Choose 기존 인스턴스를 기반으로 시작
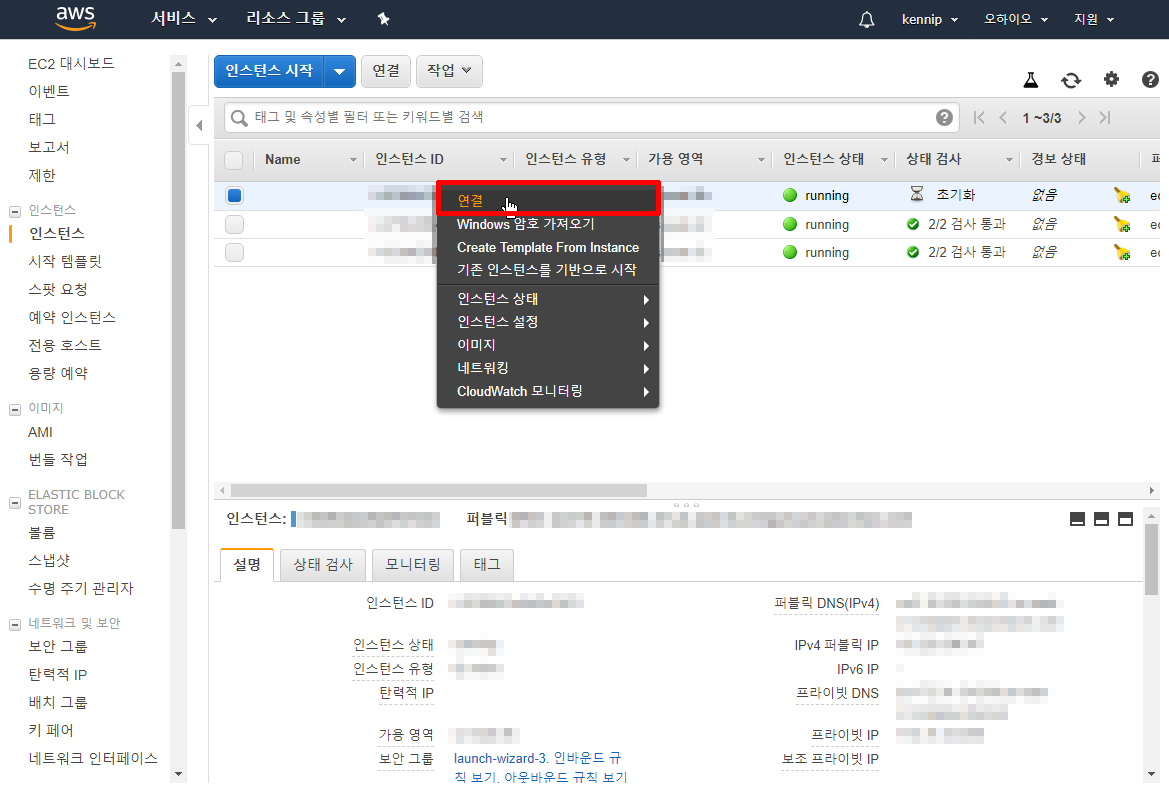1169x788 pixels. pyautogui.click(x=548, y=270)
